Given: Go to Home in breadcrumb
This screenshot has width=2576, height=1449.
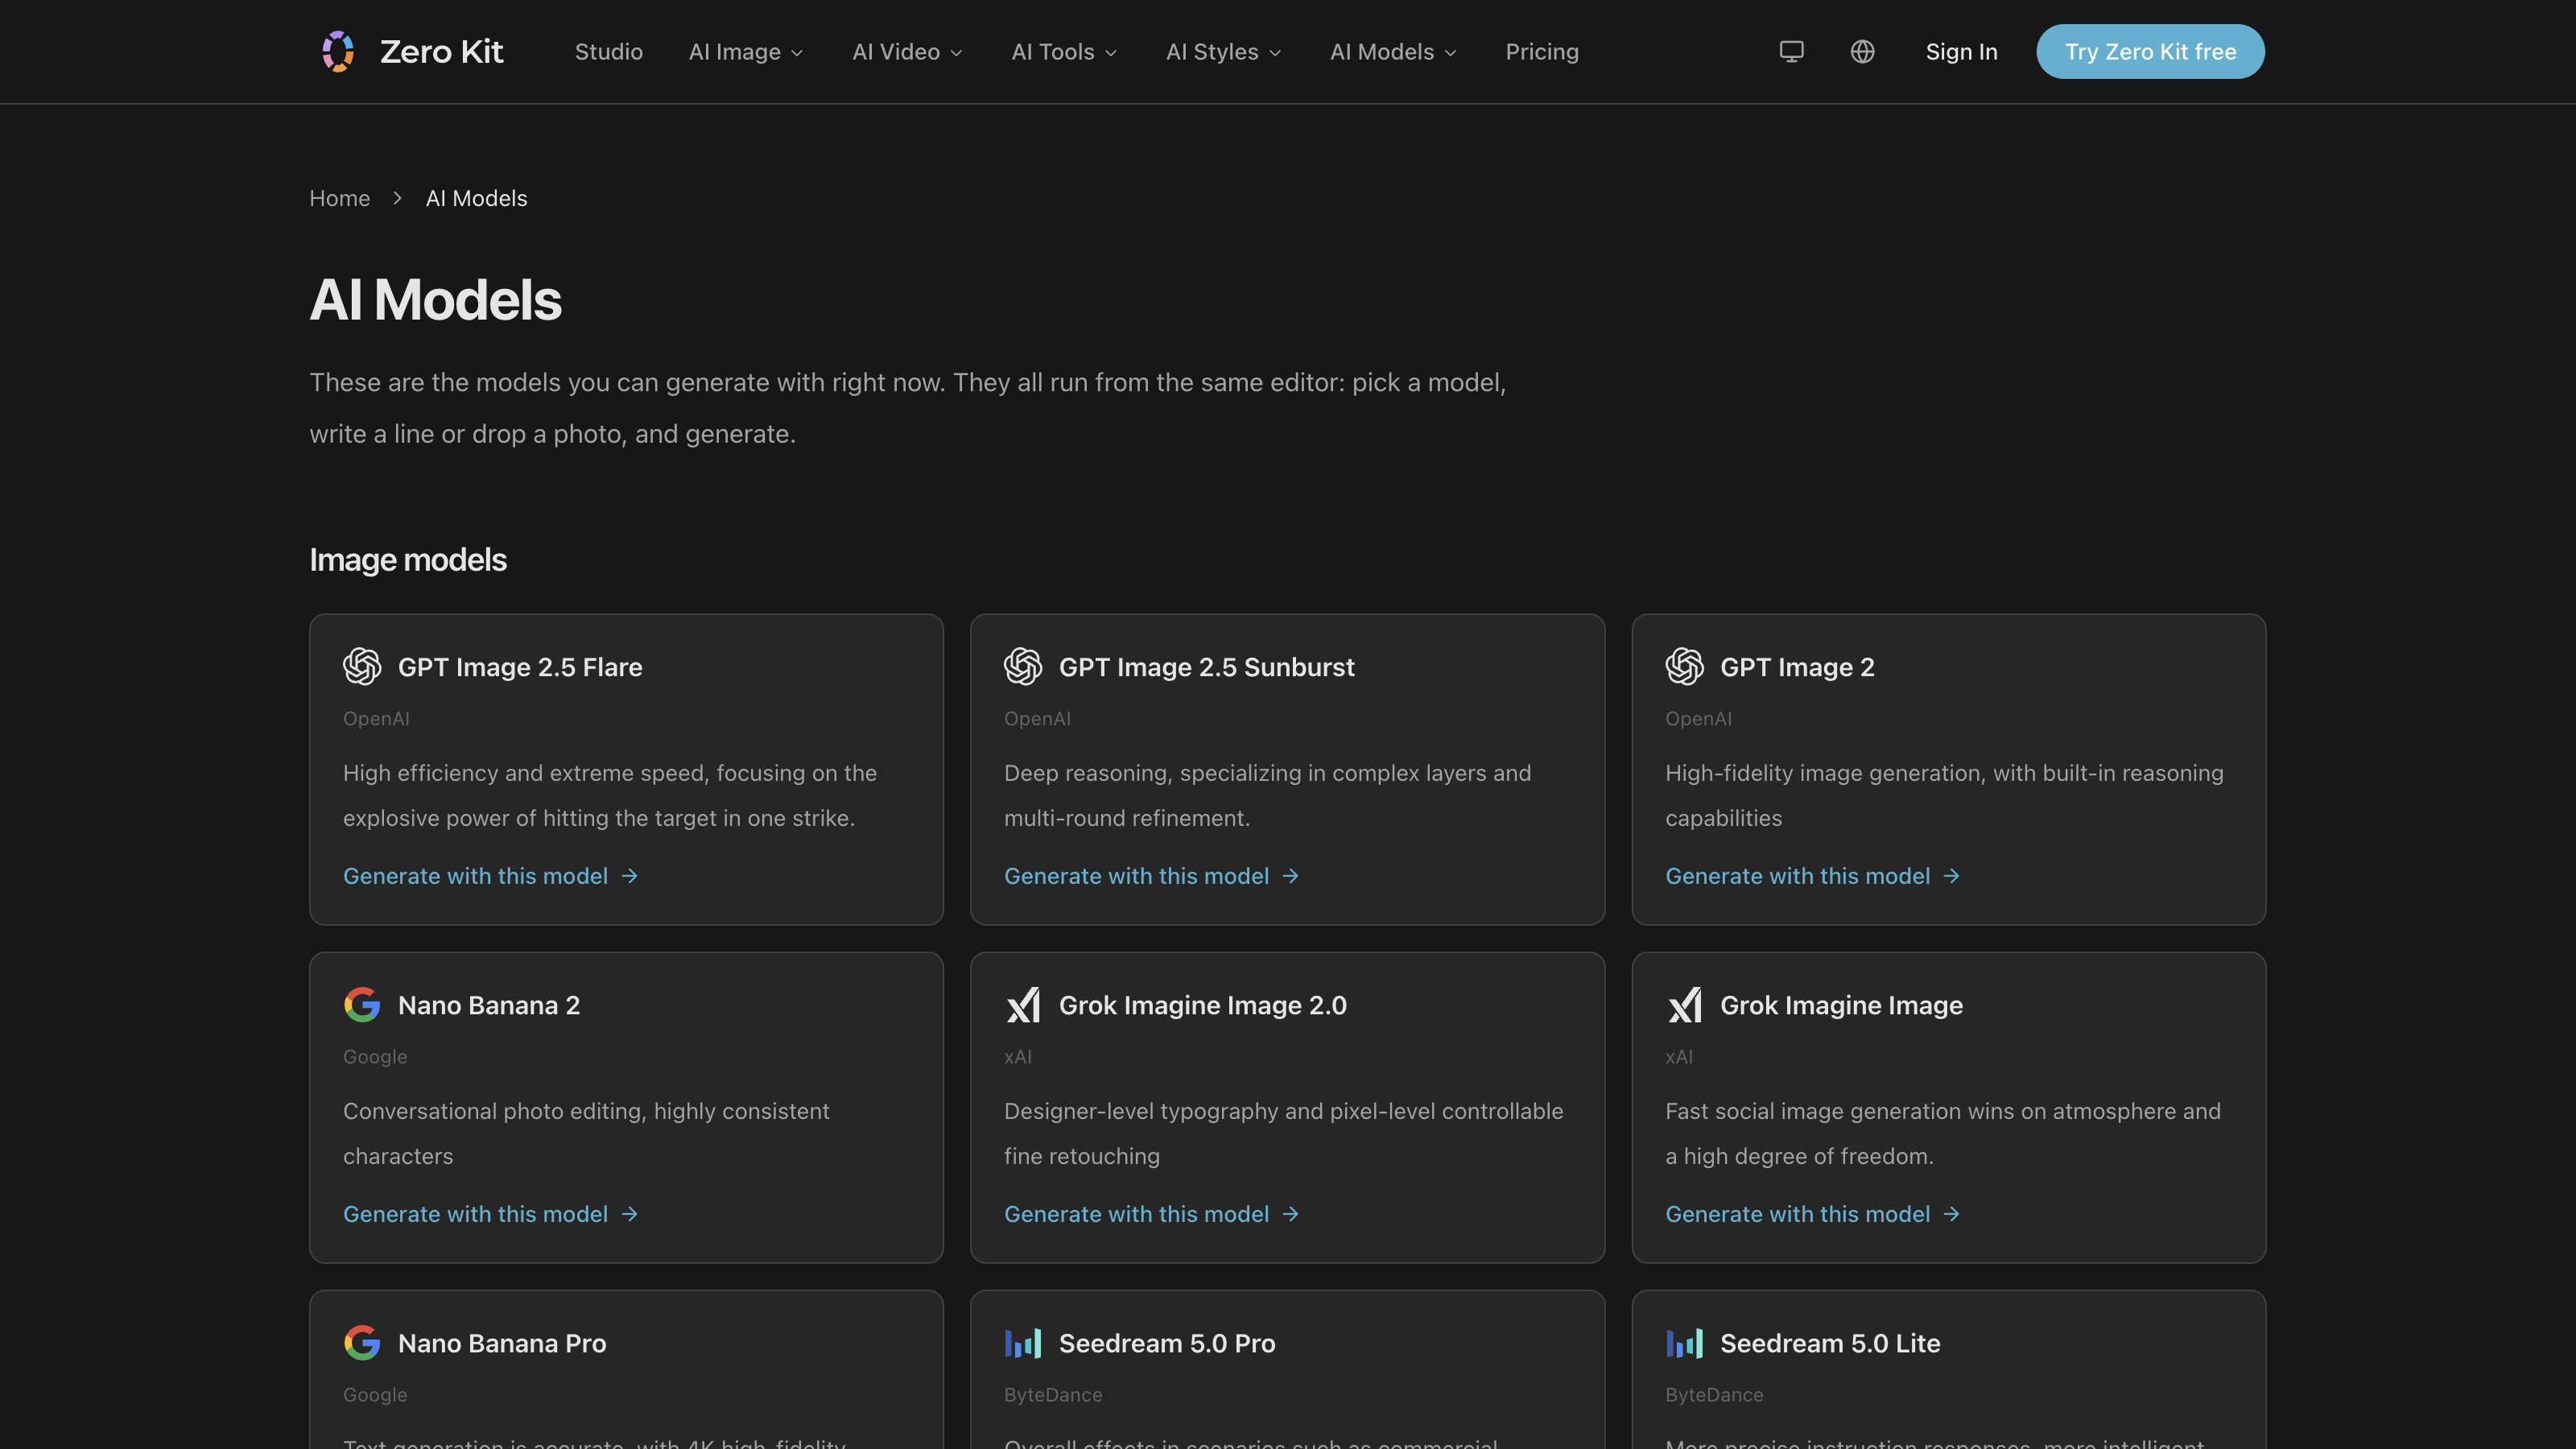Looking at the screenshot, I should tap(339, 198).
